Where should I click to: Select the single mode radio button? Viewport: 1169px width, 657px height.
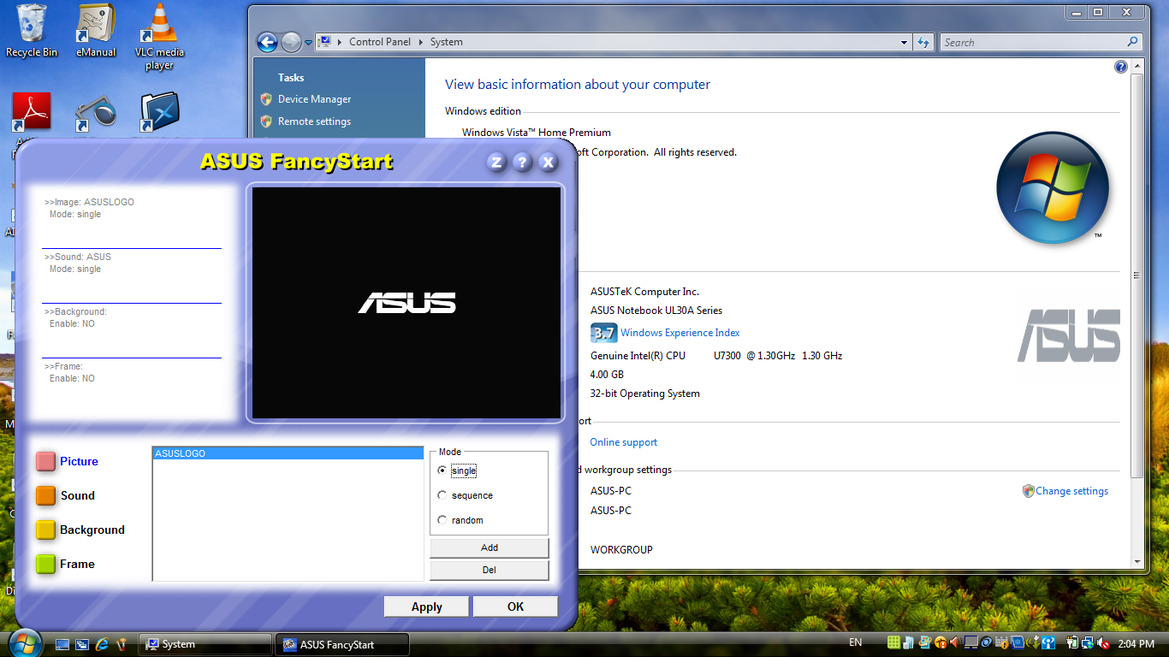coord(442,471)
